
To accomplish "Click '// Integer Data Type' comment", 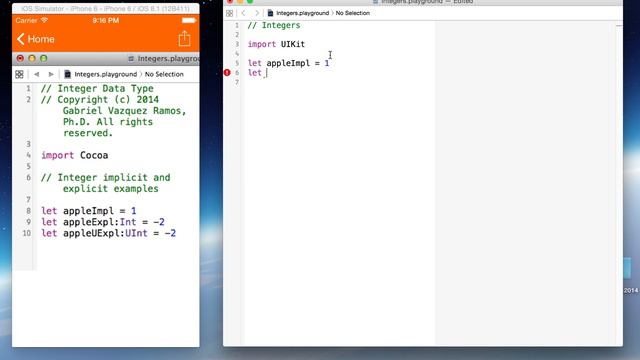I will pyautogui.click(x=97, y=89).
